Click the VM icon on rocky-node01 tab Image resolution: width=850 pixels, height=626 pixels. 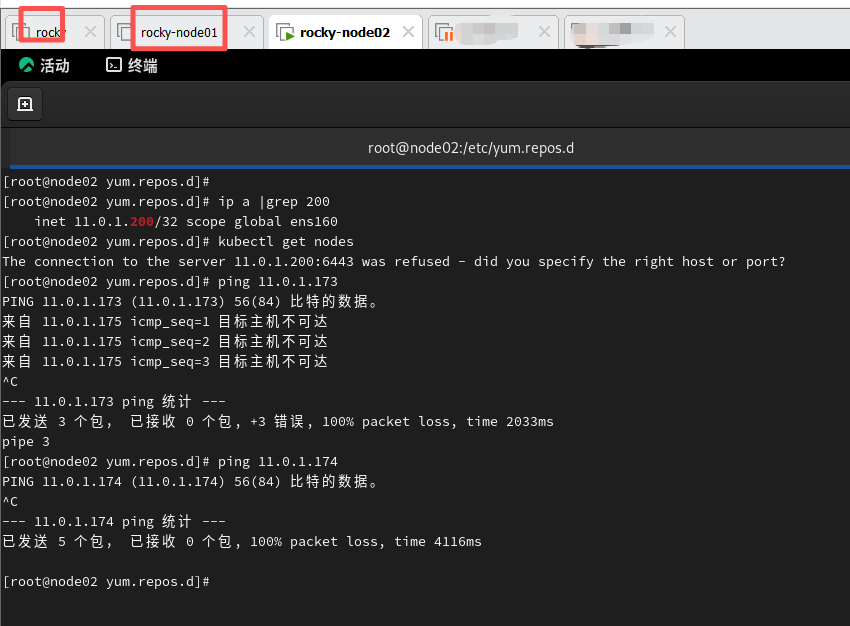click(x=125, y=33)
